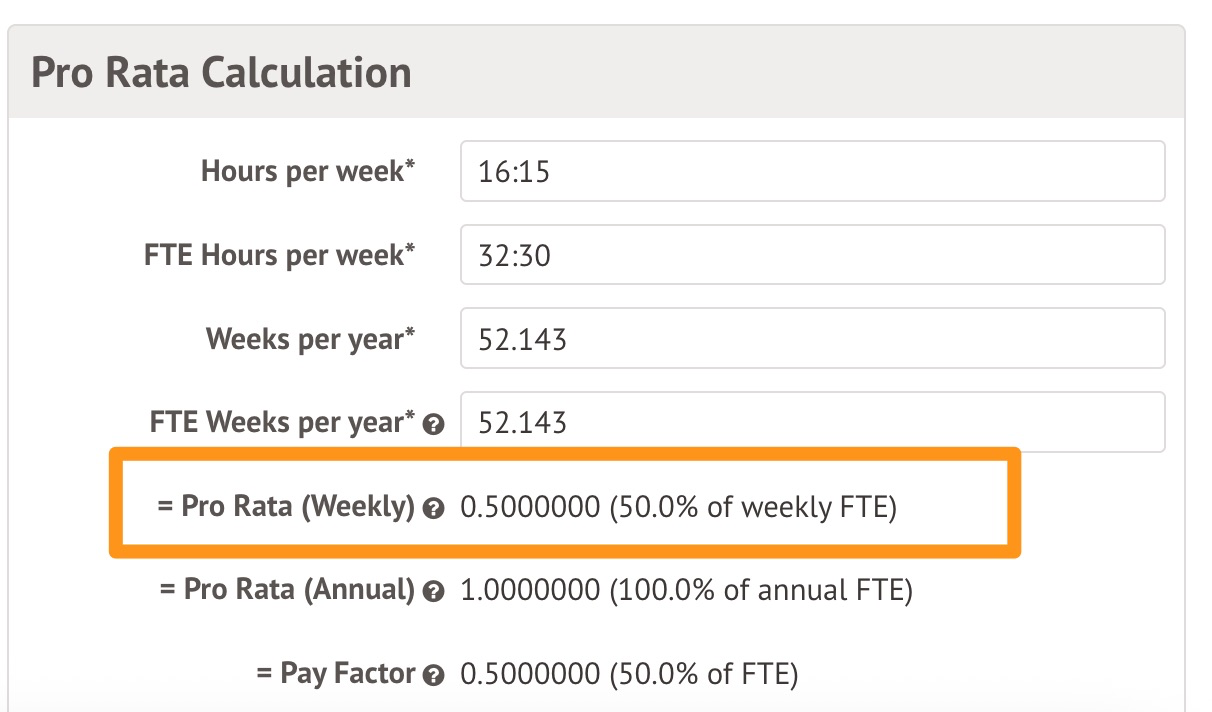
Task: Click the Pro Rata Calculation panel heading
Action: click(221, 74)
